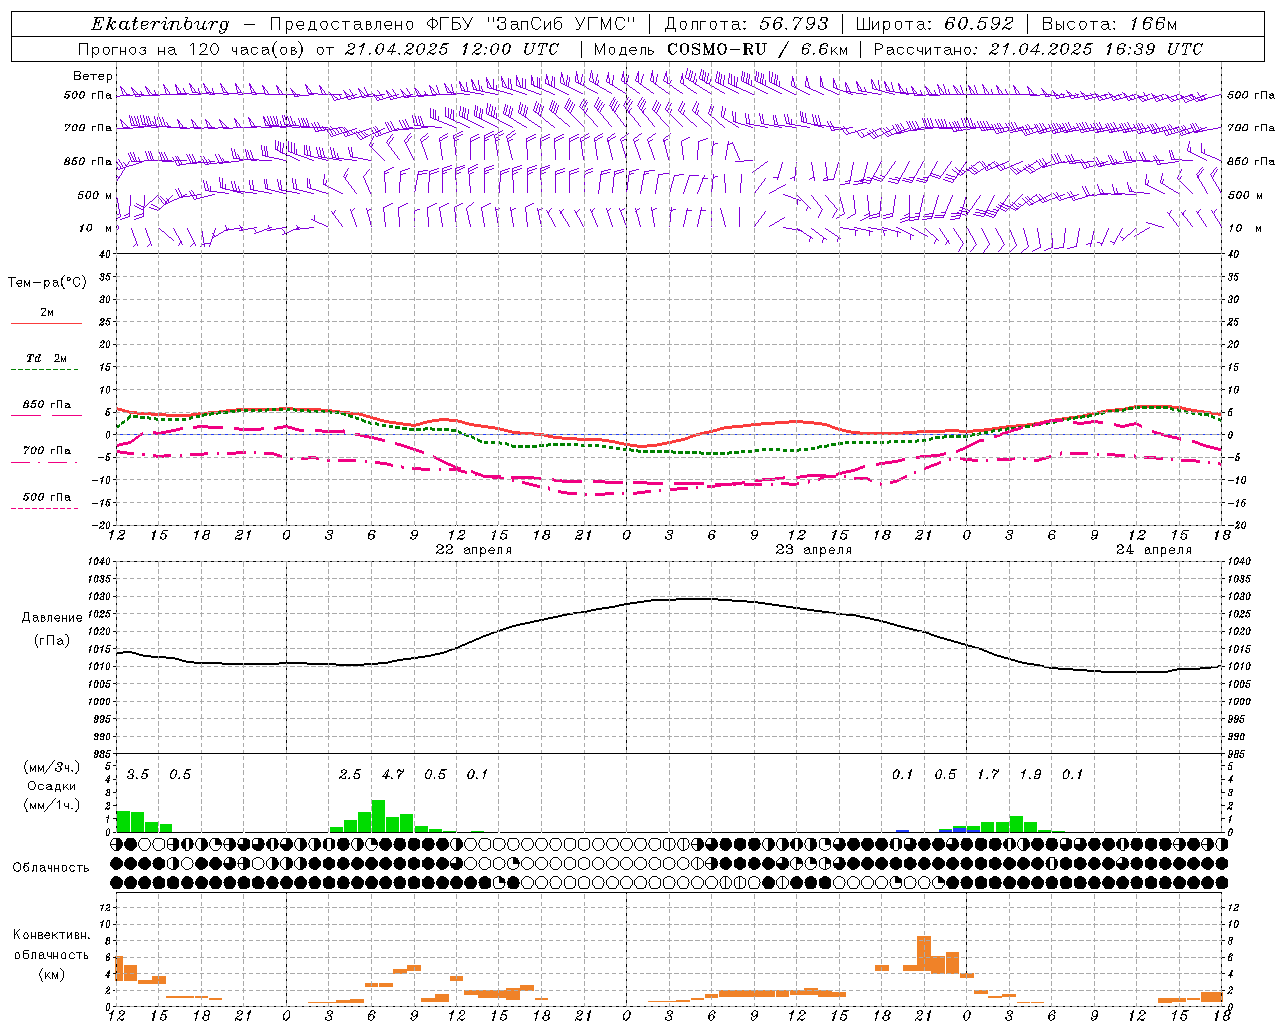Click the "24 апреля" date label
The image size is (1280, 1024).
pyautogui.click(x=1153, y=550)
